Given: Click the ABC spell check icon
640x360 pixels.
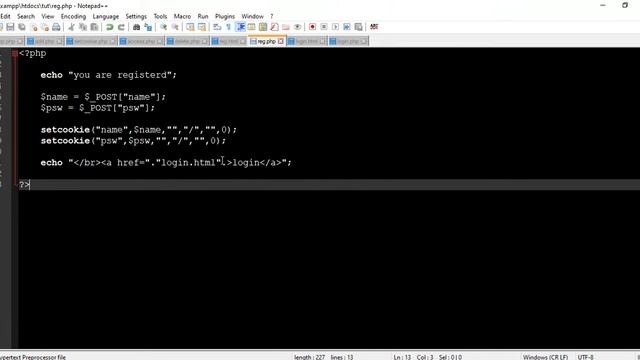Looking at the screenshot, I should [x=374, y=27].
